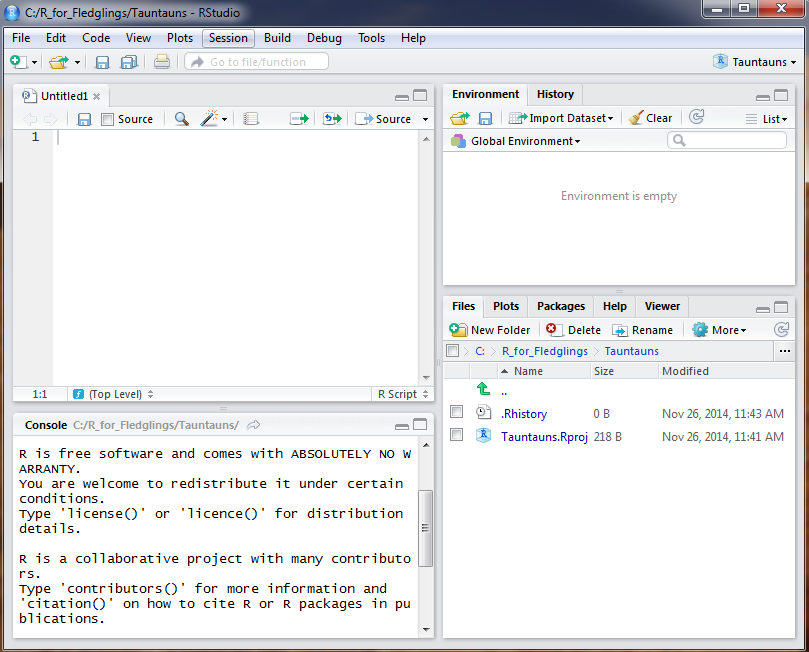Toggle Source on Save checkbox
Image resolution: width=809 pixels, height=652 pixels.
tap(107, 120)
